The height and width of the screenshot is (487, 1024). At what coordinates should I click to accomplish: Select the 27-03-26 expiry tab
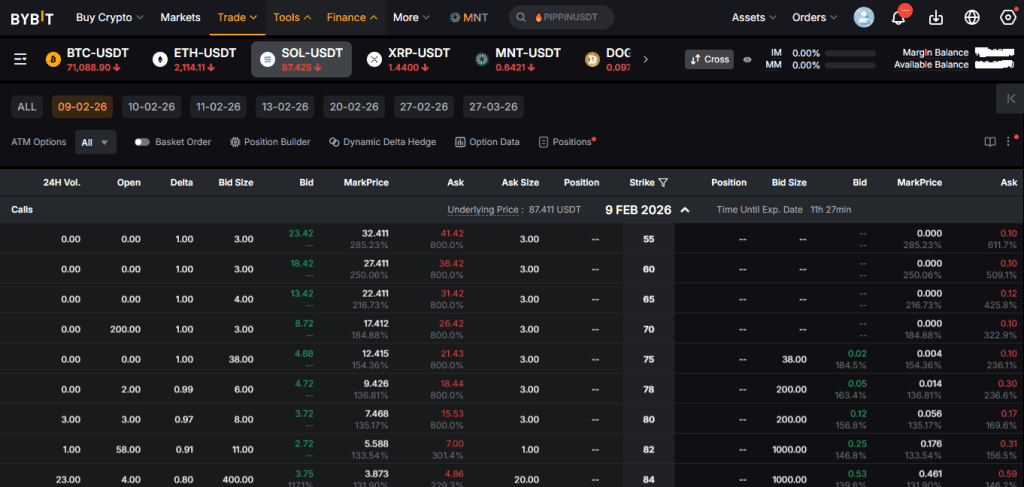493,106
